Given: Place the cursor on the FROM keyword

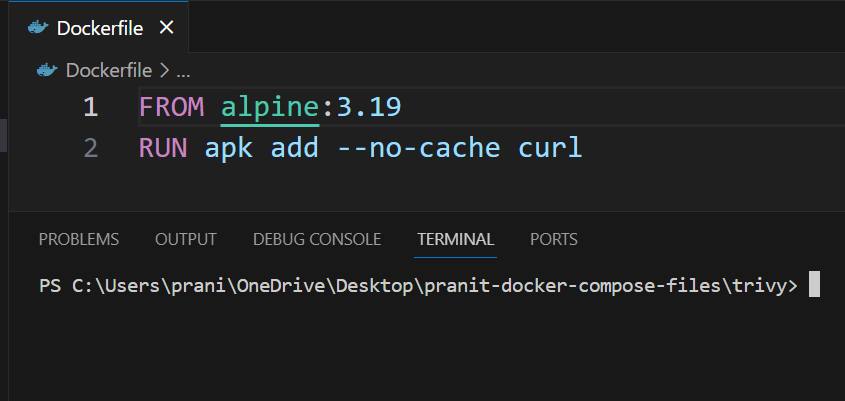Looking at the screenshot, I should pyautogui.click(x=171, y=106).
